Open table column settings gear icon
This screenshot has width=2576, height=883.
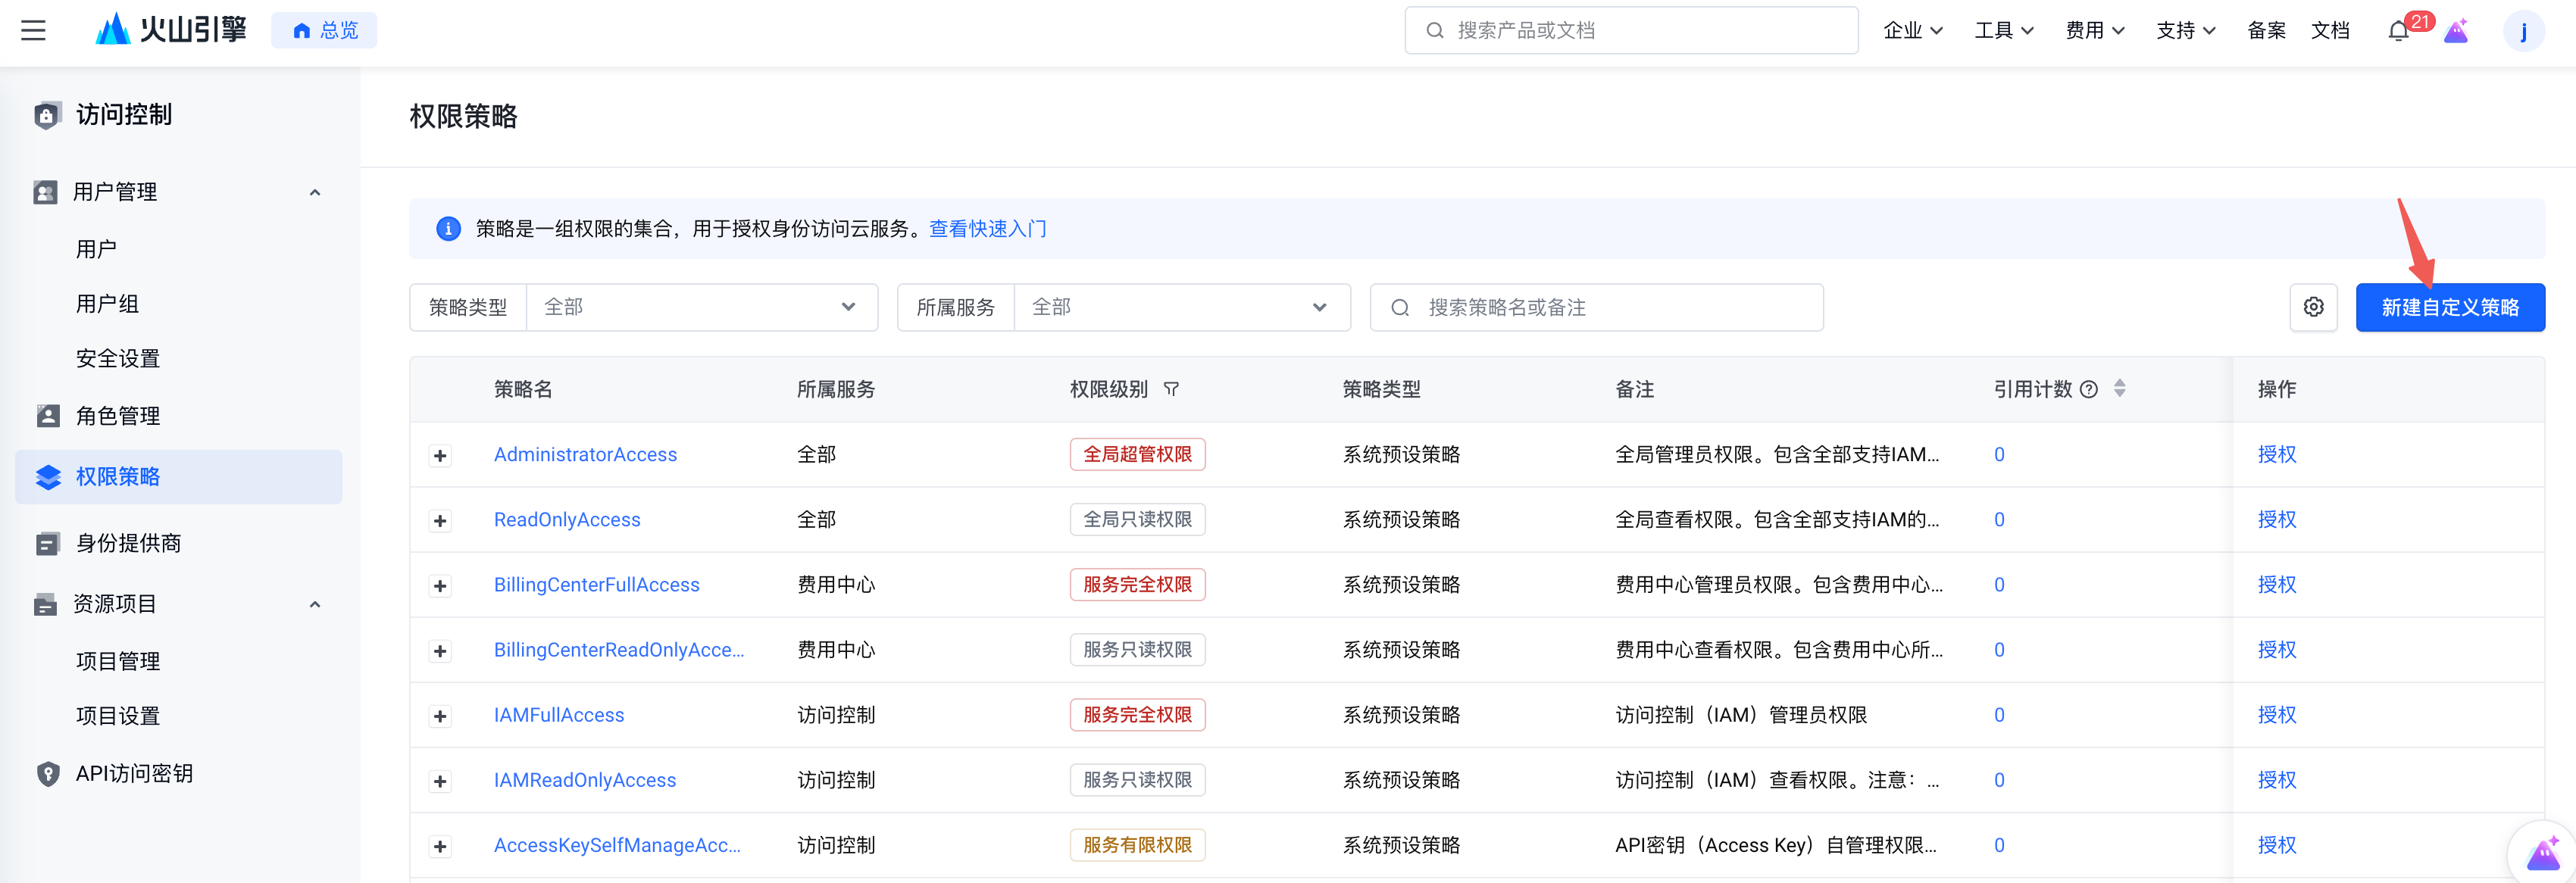click(x=2313, y=307)
